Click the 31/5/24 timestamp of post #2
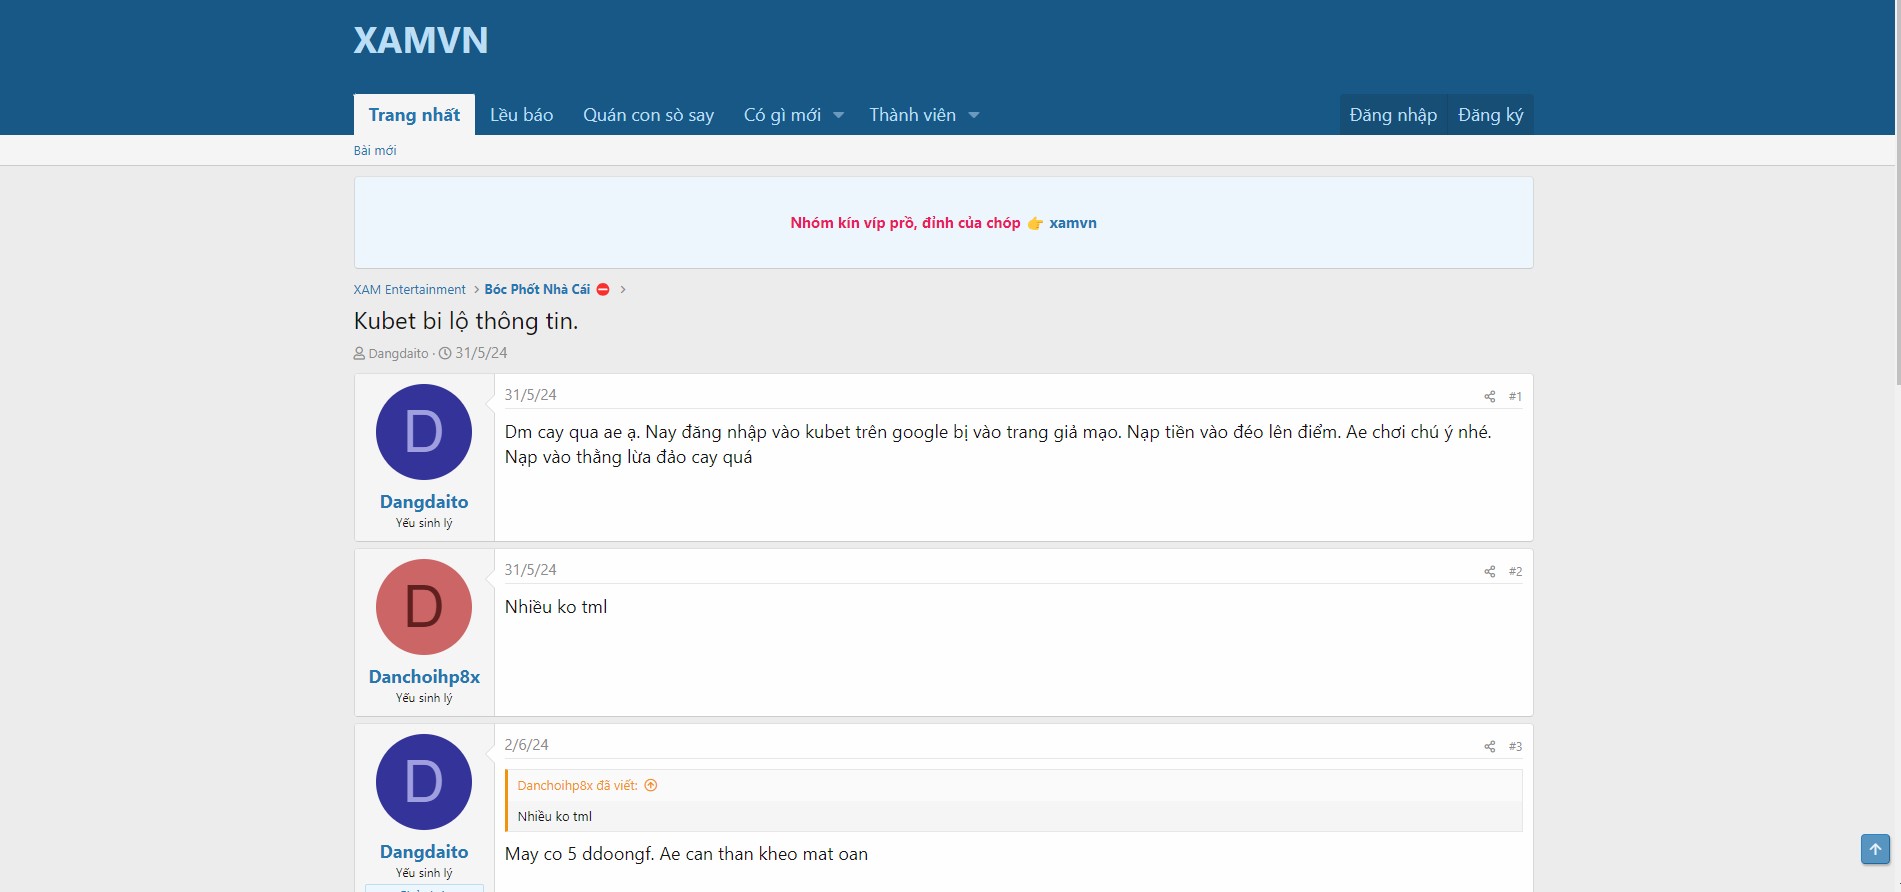 tap(530, 570)
